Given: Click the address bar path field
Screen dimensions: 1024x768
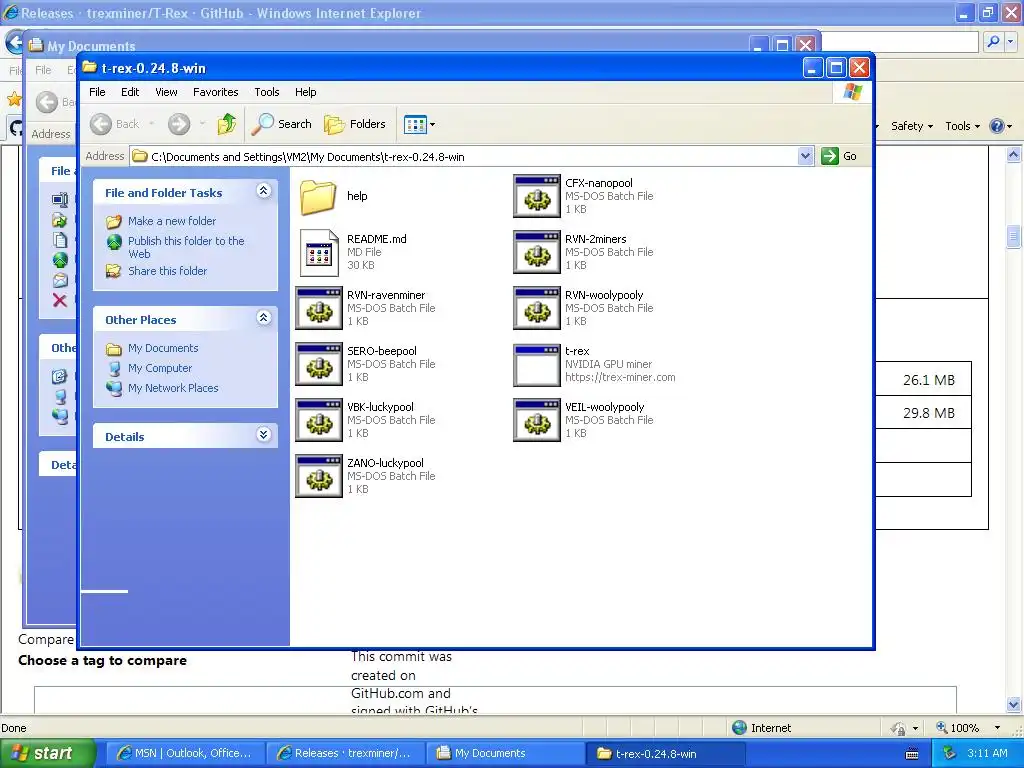Looking at the screenshot, I should tap(464, 157).
